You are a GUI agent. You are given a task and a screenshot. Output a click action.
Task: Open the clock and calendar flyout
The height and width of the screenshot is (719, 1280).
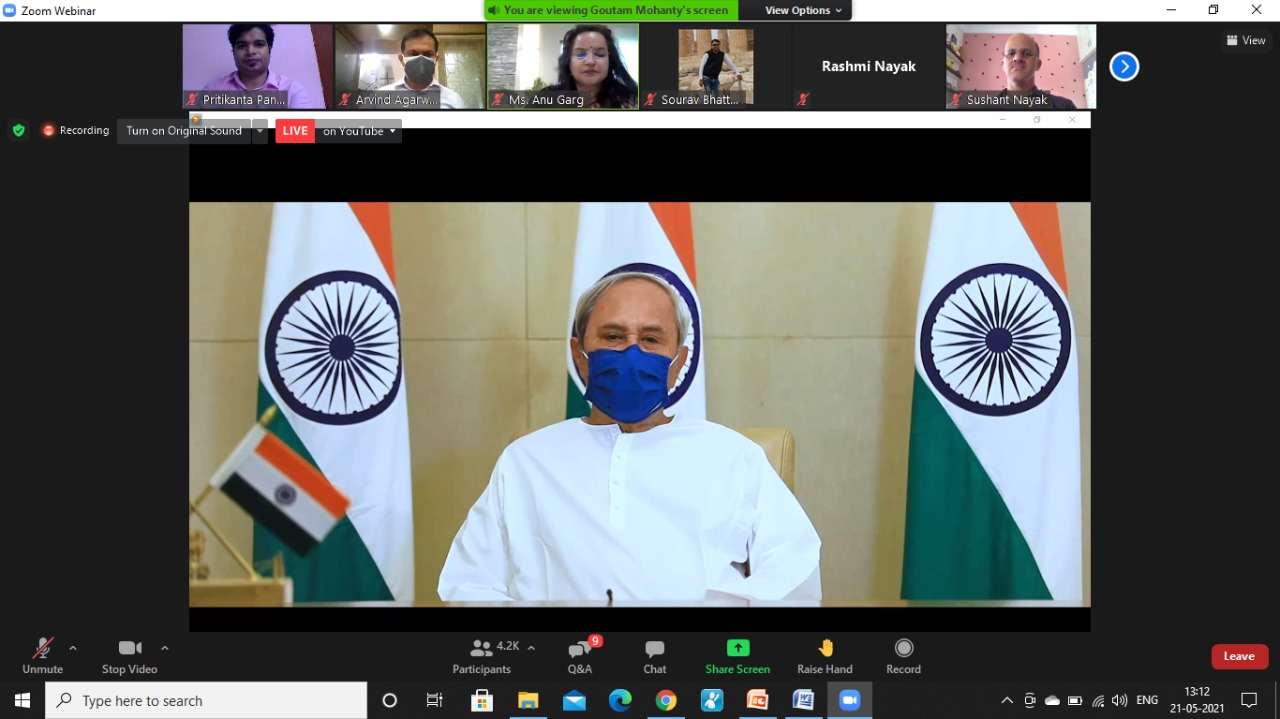pos(1197,700)
